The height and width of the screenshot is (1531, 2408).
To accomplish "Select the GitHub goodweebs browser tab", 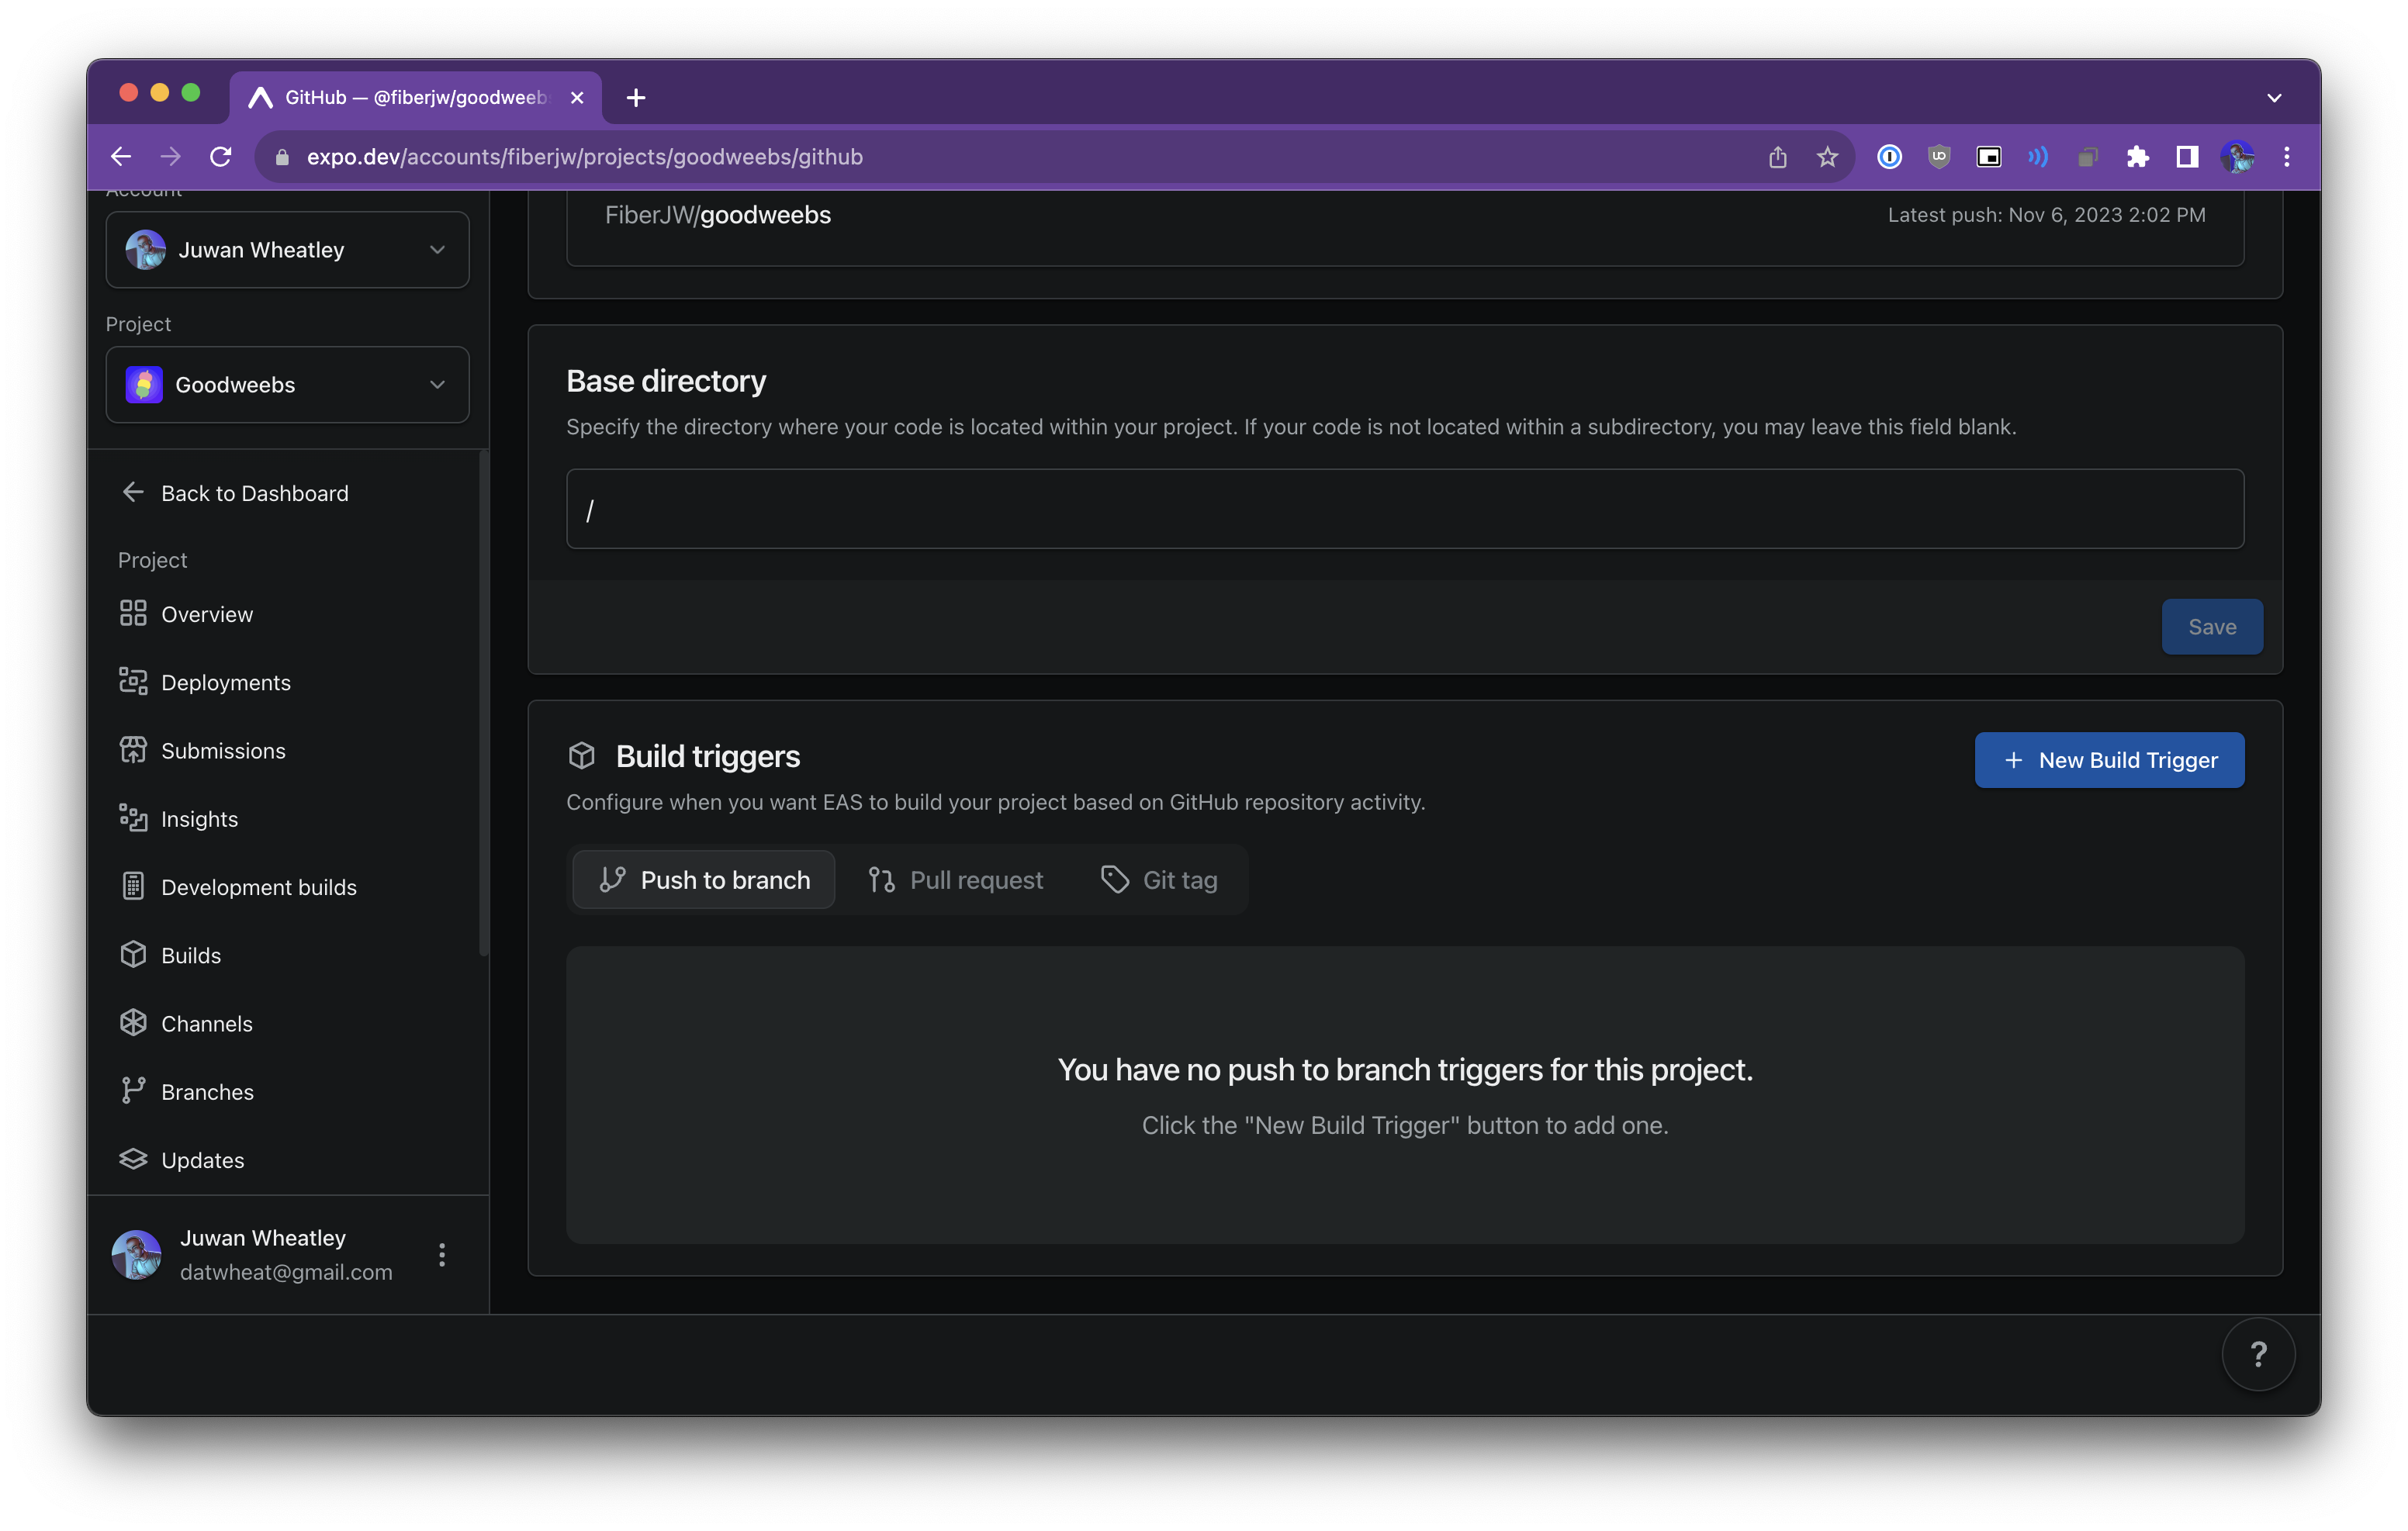I will [415, 97].
